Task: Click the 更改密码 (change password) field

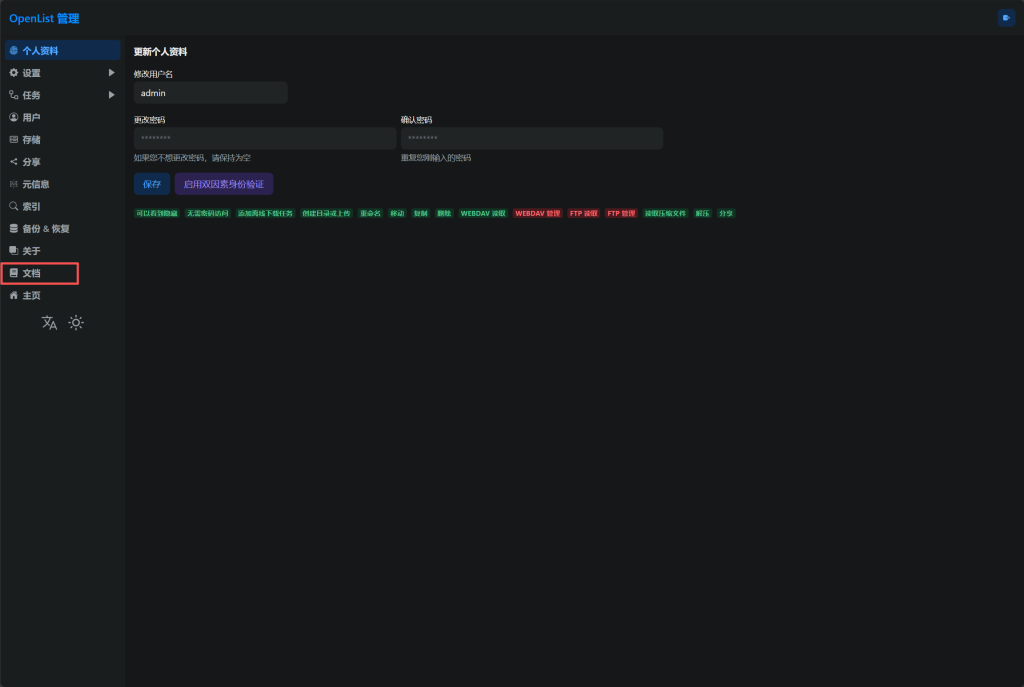Action: coord(265,138)
